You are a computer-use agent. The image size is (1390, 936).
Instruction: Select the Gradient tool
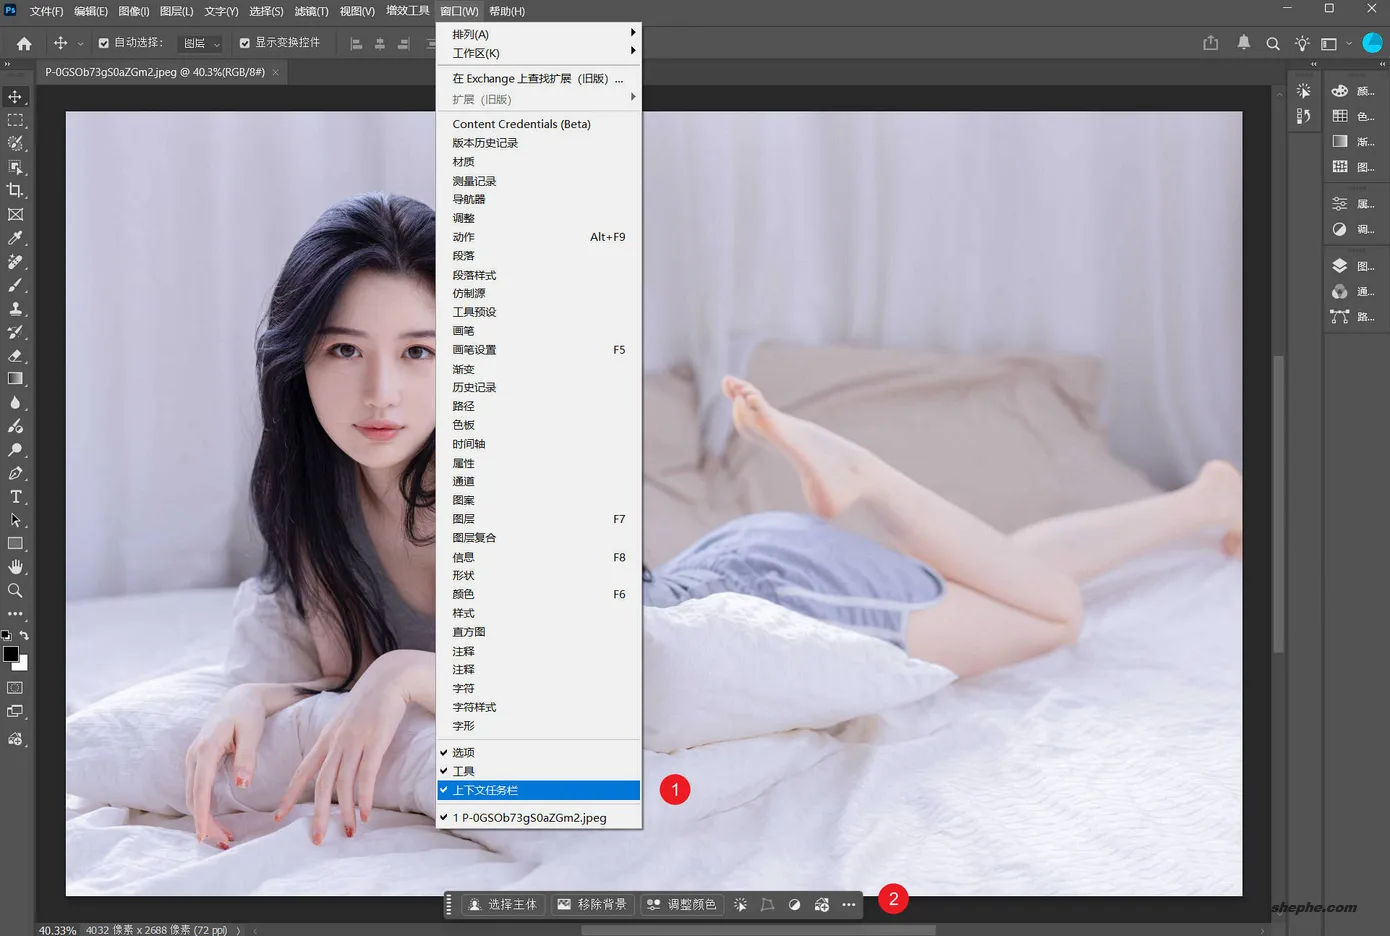(x=15, y=379)
